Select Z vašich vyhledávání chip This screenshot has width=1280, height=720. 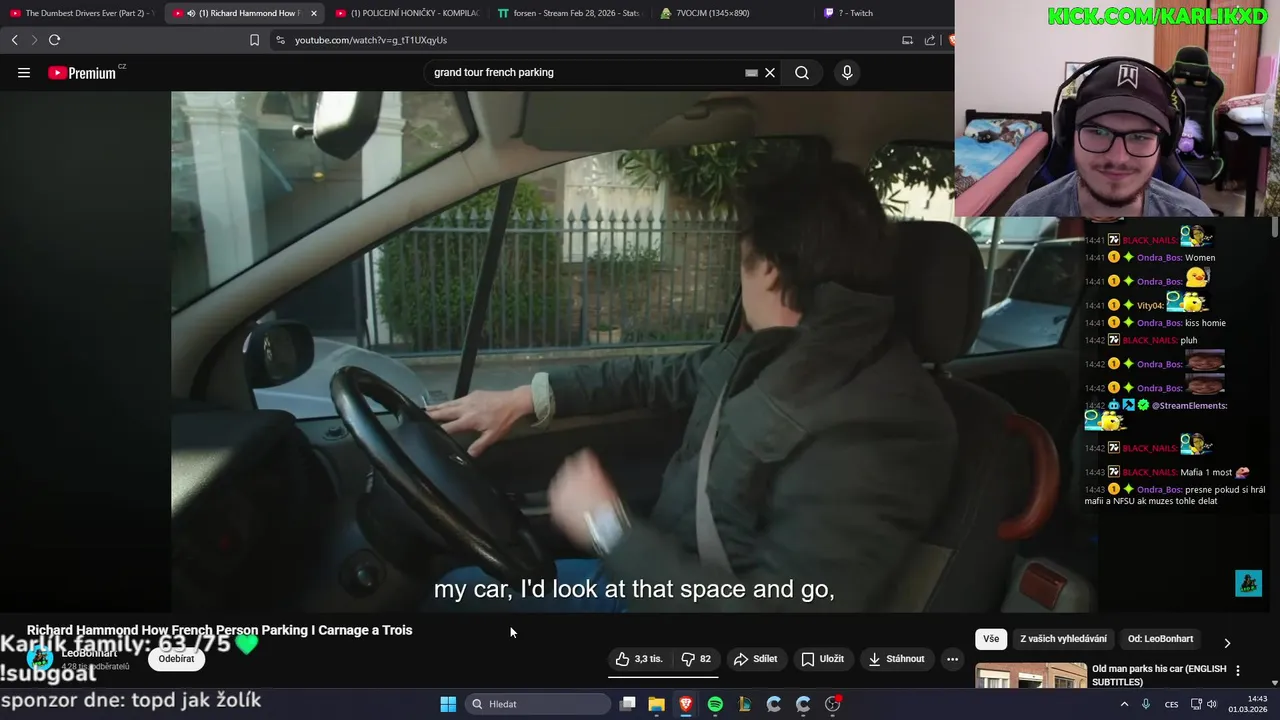(1063, 639)
